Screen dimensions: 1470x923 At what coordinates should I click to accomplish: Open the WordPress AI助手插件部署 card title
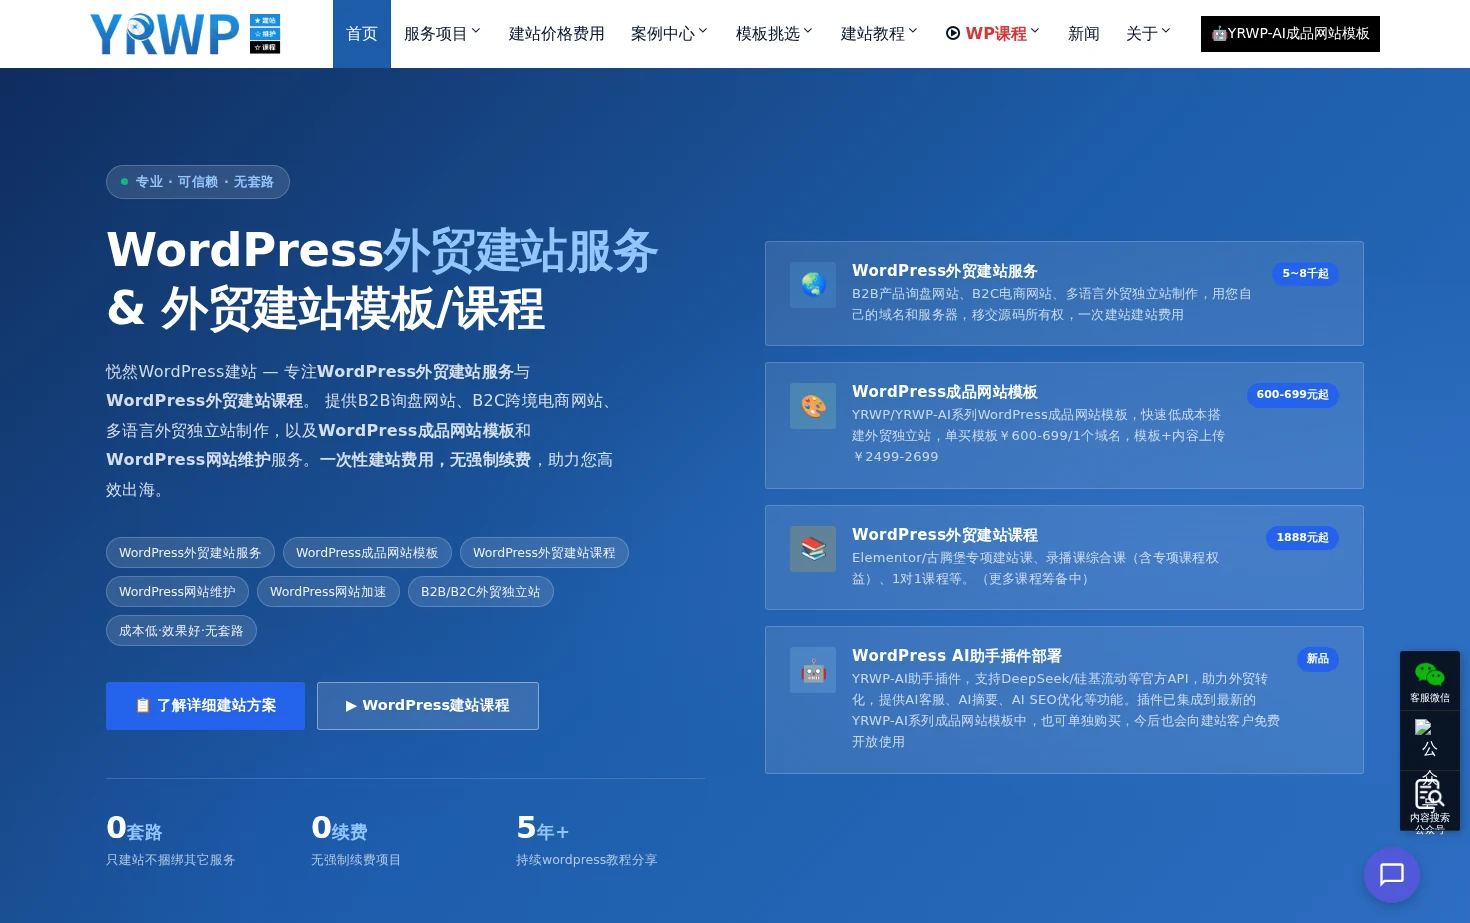tap(957, 656)
